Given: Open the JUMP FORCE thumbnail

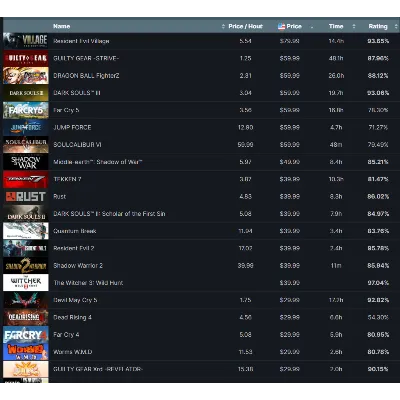Looking at the screenshot, I should pyautogui.click(x=26, y=127).
